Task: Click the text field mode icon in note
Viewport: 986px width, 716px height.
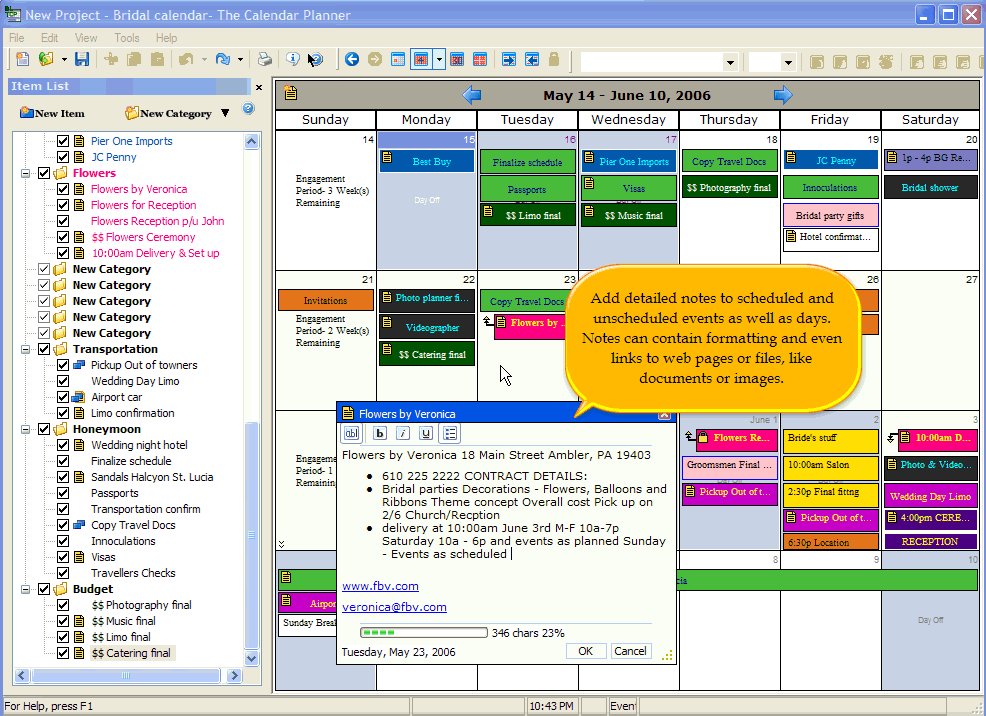Action: [x=352, y=433]
